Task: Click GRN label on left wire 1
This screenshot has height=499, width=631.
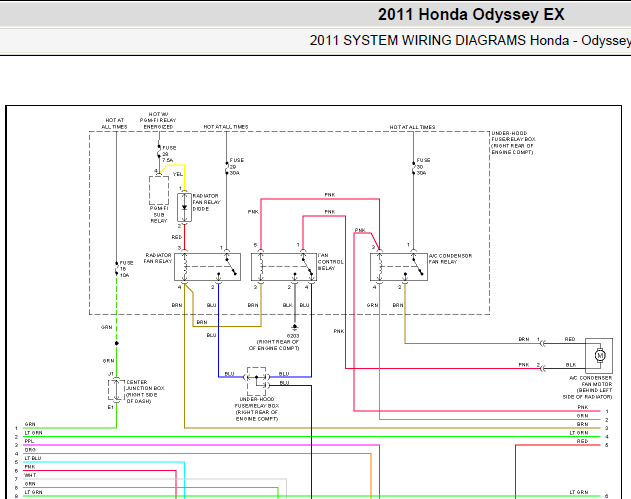Action: click(30, 424)
